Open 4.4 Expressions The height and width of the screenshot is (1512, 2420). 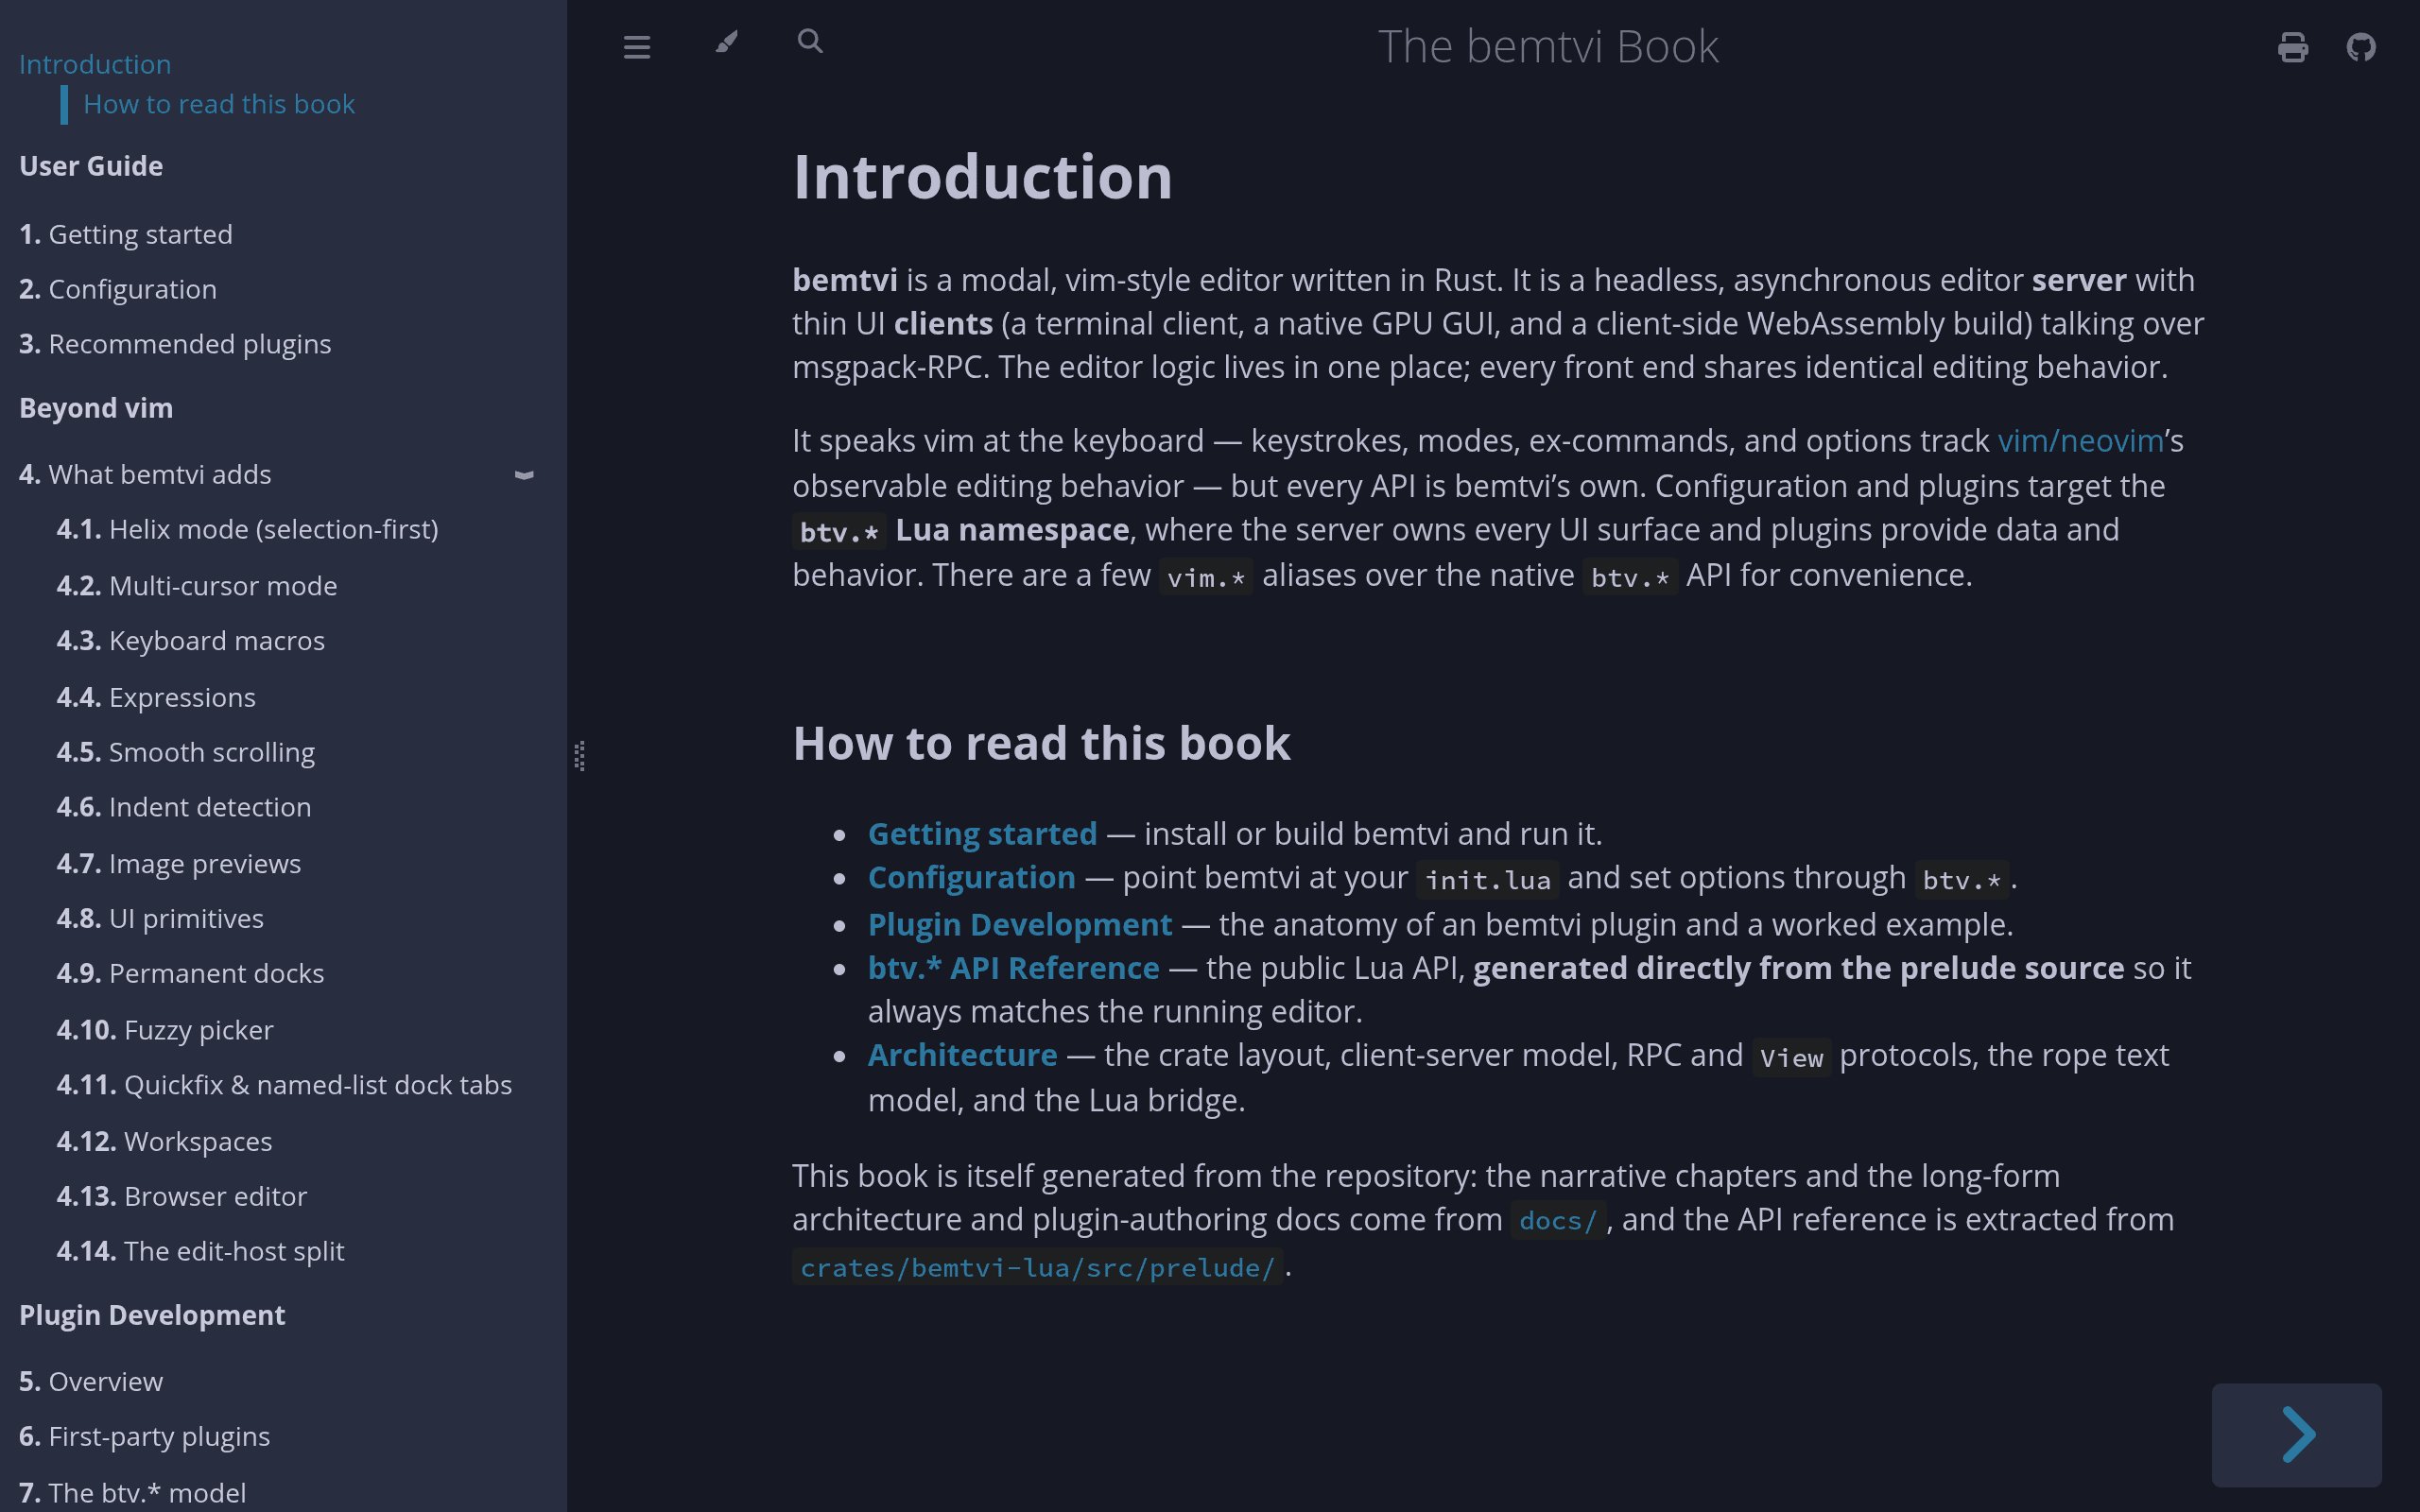(156, 697)
